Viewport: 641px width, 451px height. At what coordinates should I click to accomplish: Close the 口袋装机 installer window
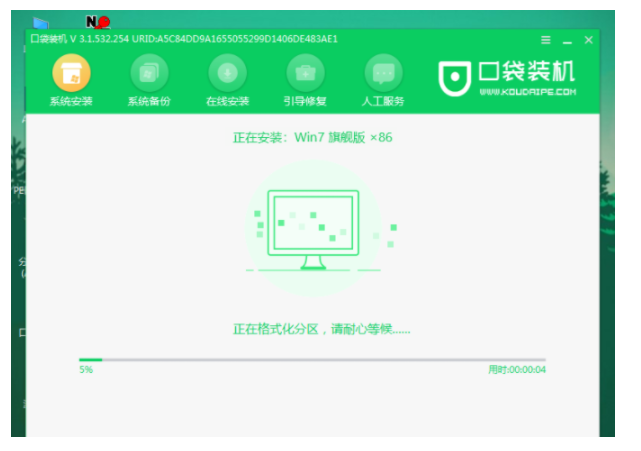tap(588, 39)
